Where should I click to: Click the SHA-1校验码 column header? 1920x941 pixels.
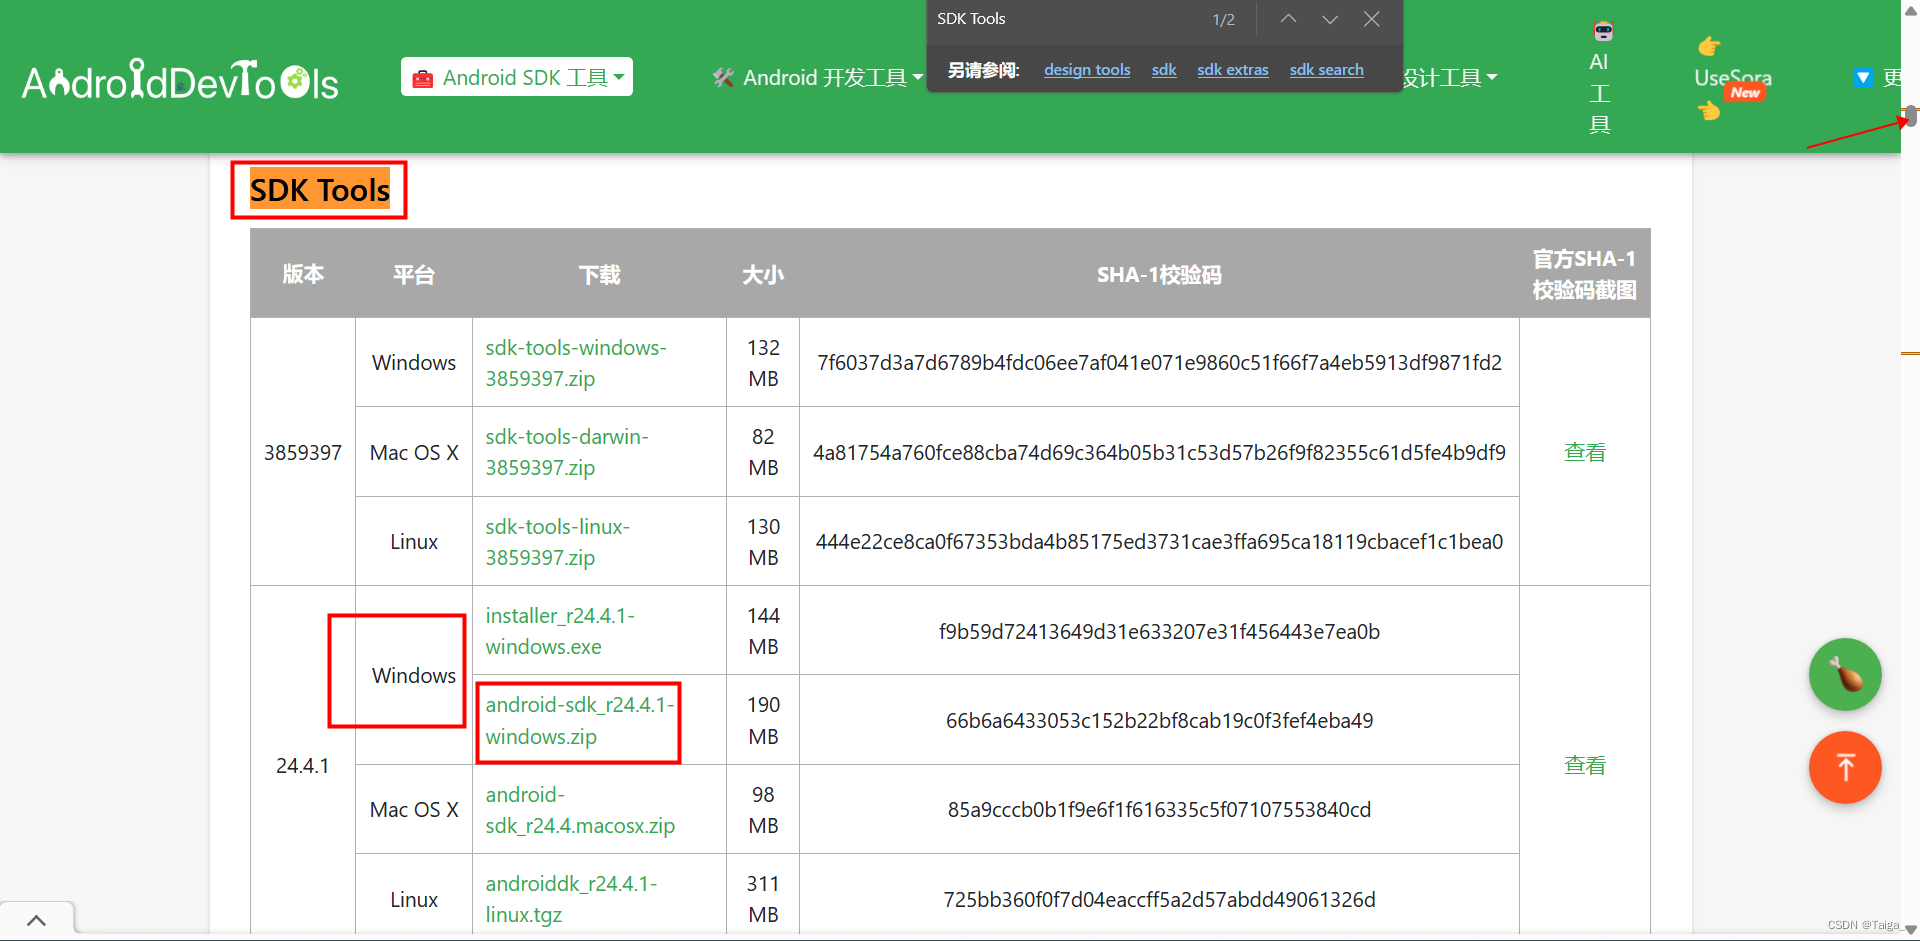click(x=1159, y=274)
